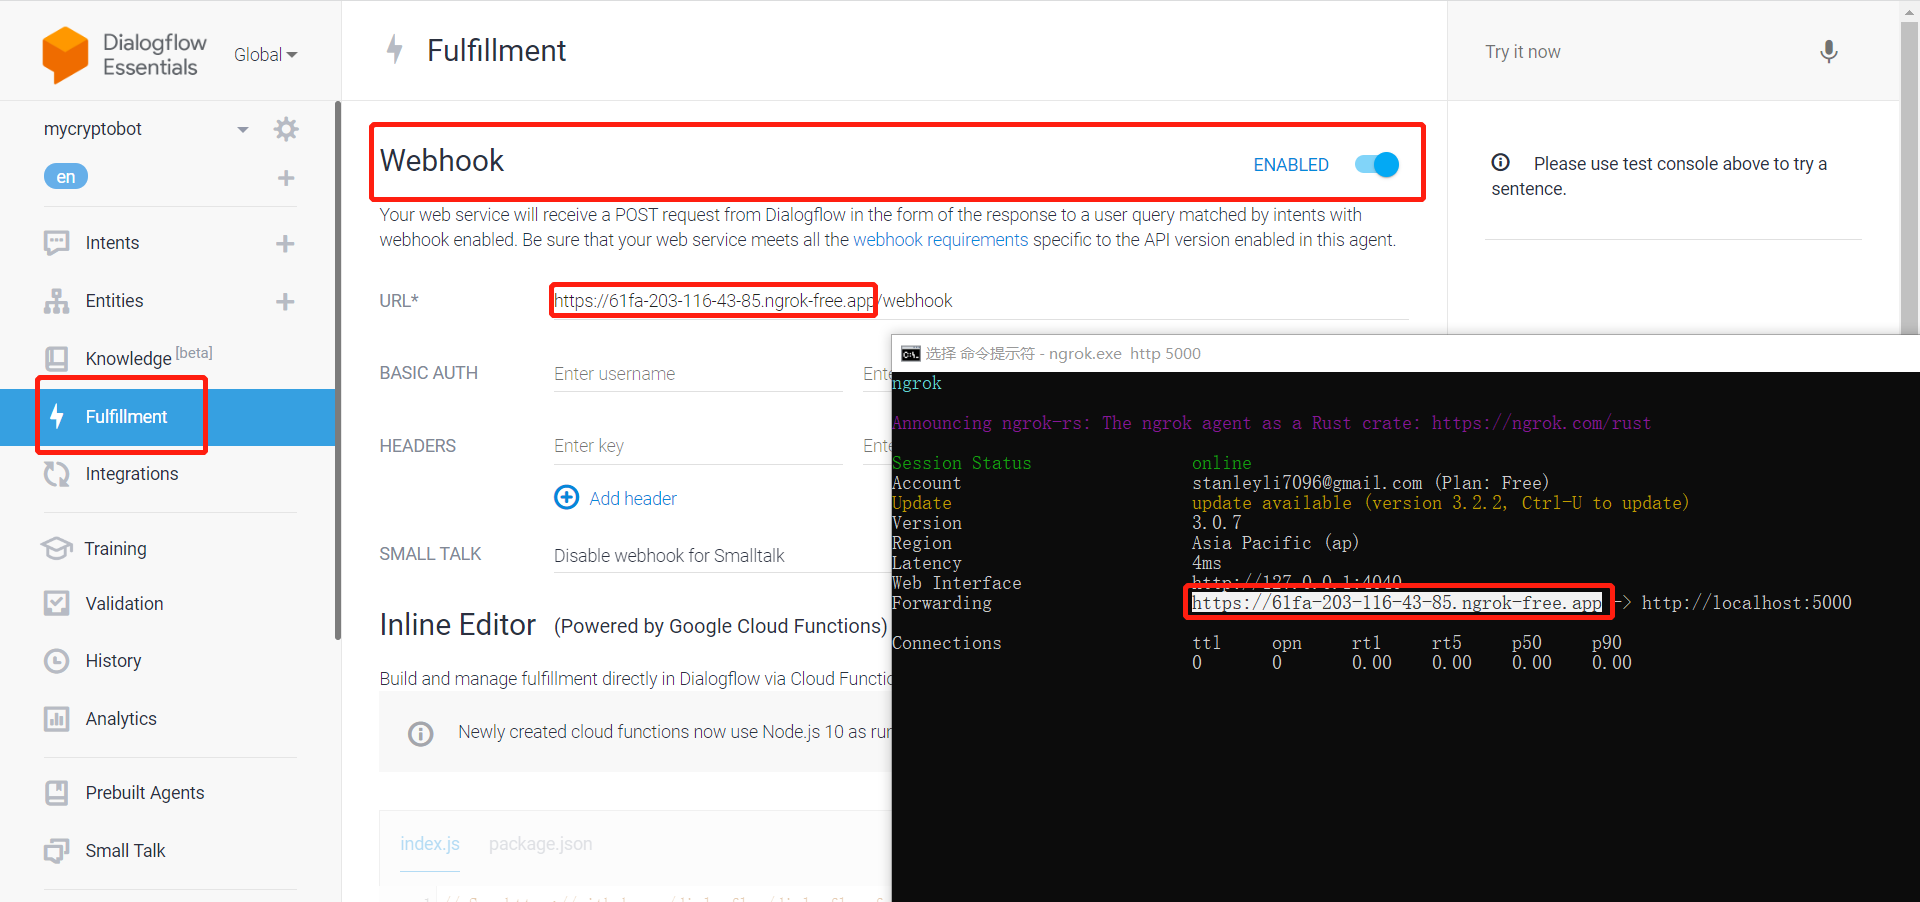This screenshot has height=902, width=1920.
Task: Go to Validation page
Action: (x=124, y=604)
